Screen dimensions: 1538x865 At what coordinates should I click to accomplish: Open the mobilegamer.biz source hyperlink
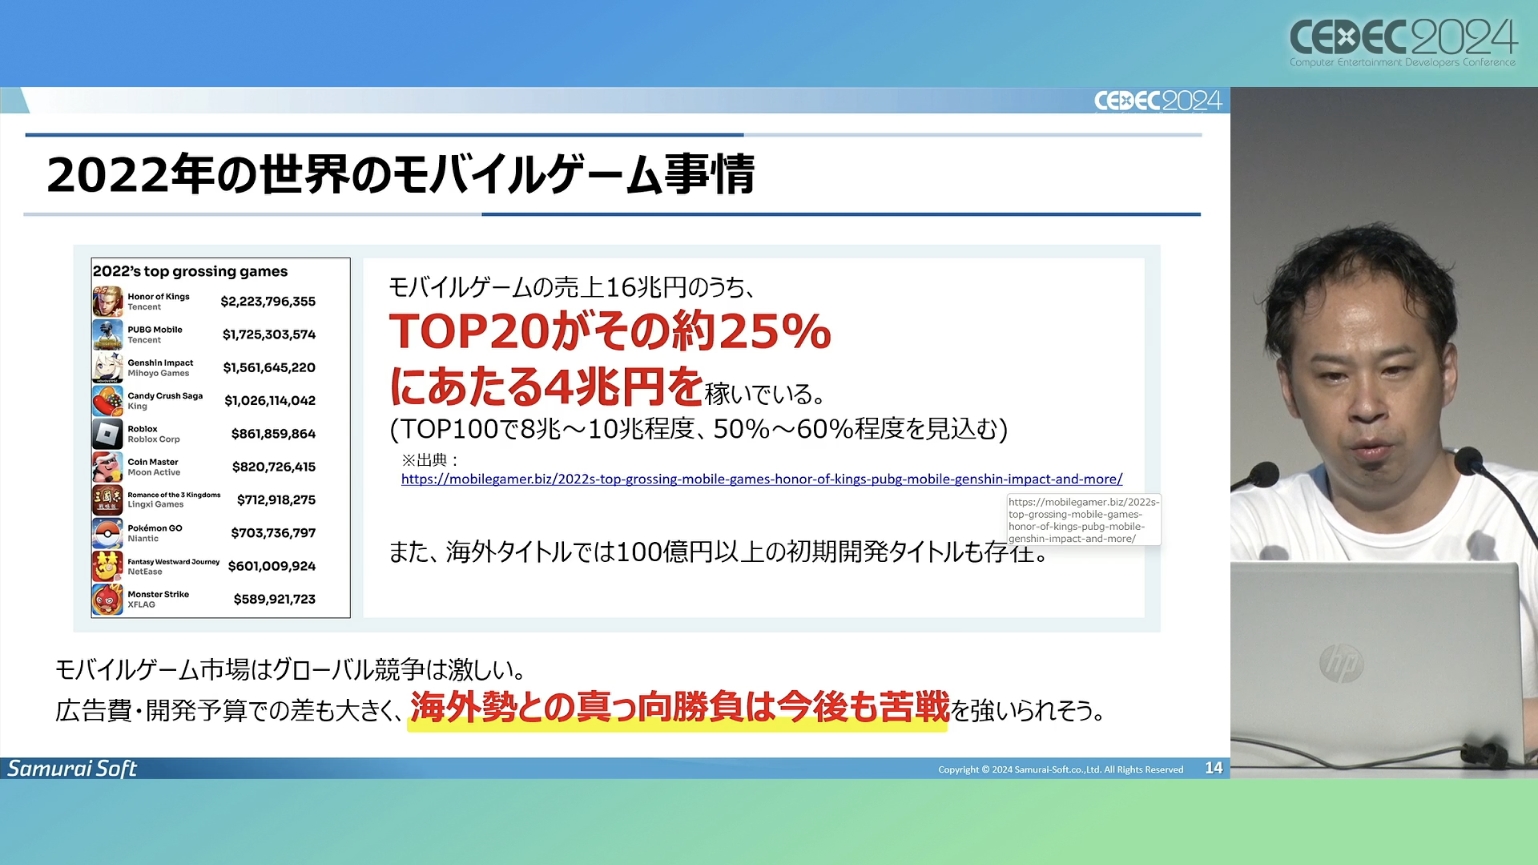761,479
